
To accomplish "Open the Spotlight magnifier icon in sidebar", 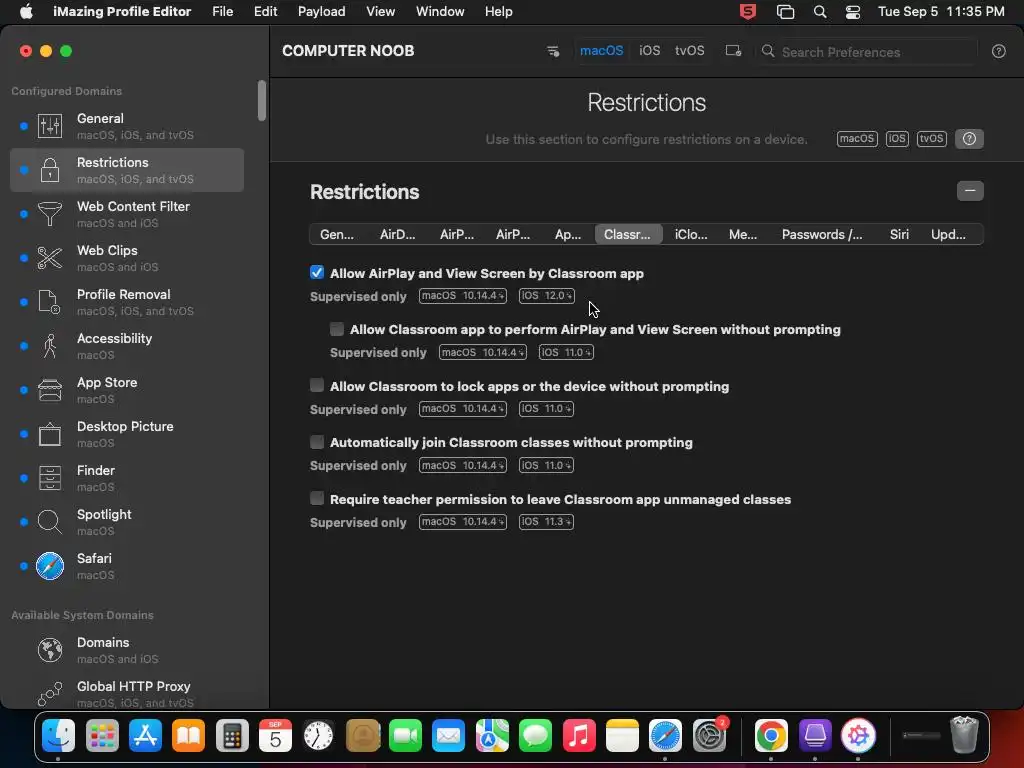I will coord(50,522).
